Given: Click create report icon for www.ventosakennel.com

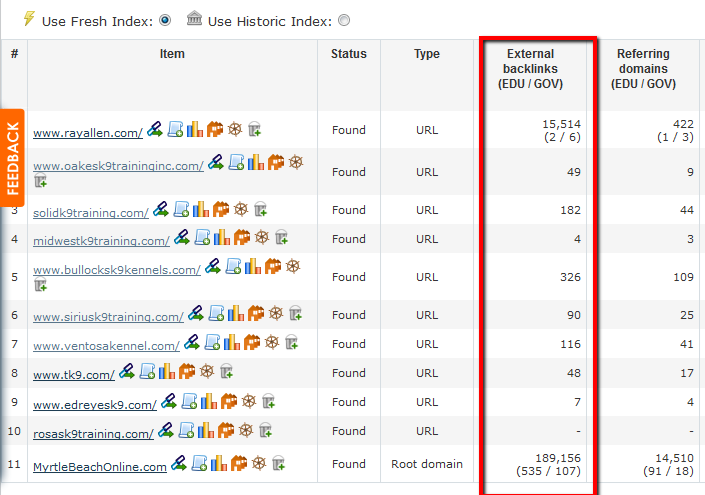Looking at the screenshot, I should point(212,343).
